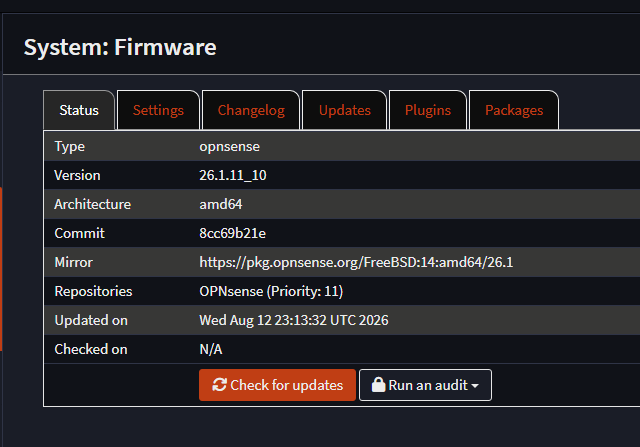Click the Version row label
This screenshot has height=447, width=640.
[x=77, y=175]
